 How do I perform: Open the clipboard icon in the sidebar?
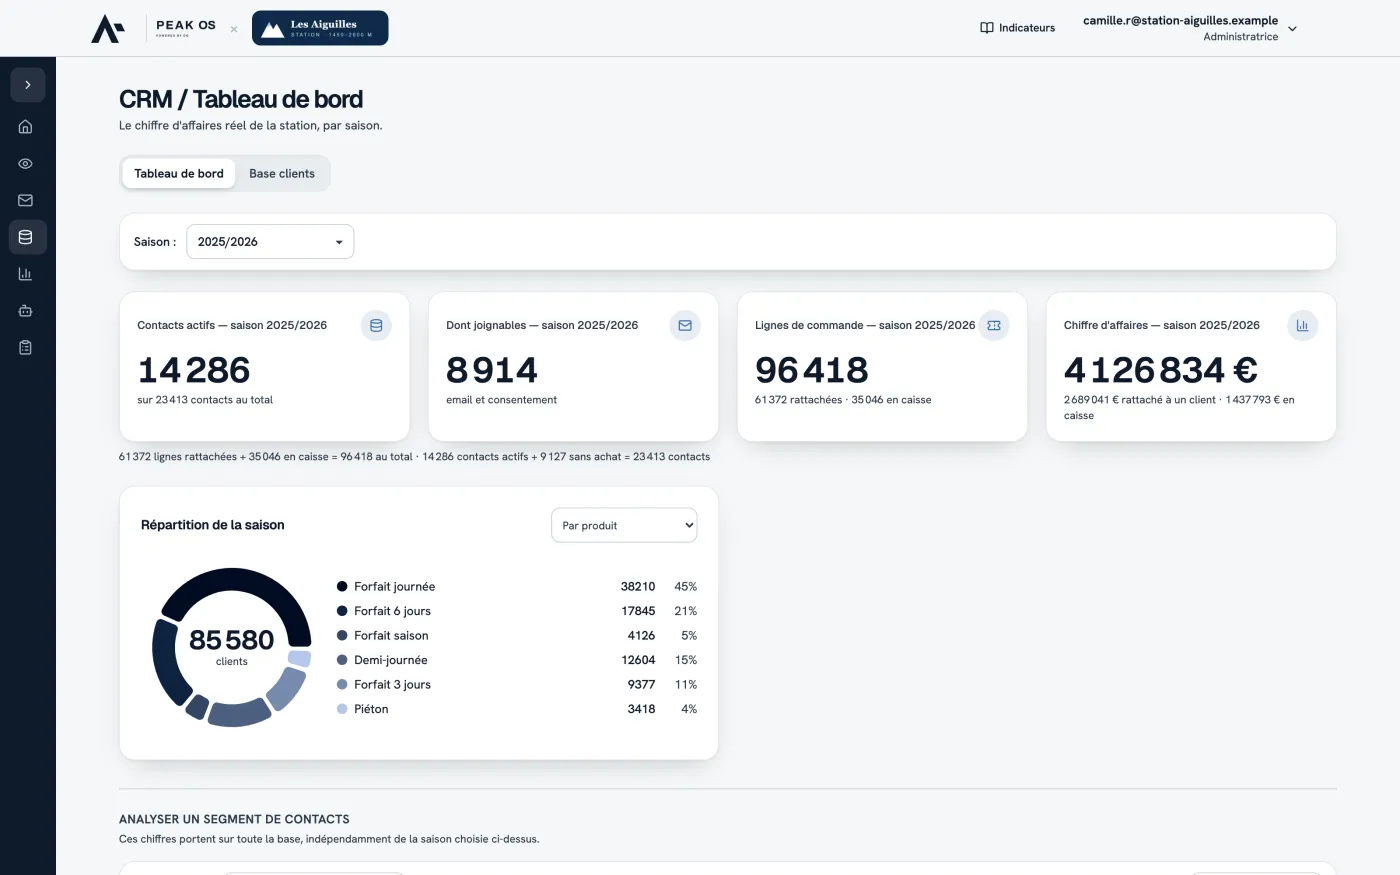[26, 347]
